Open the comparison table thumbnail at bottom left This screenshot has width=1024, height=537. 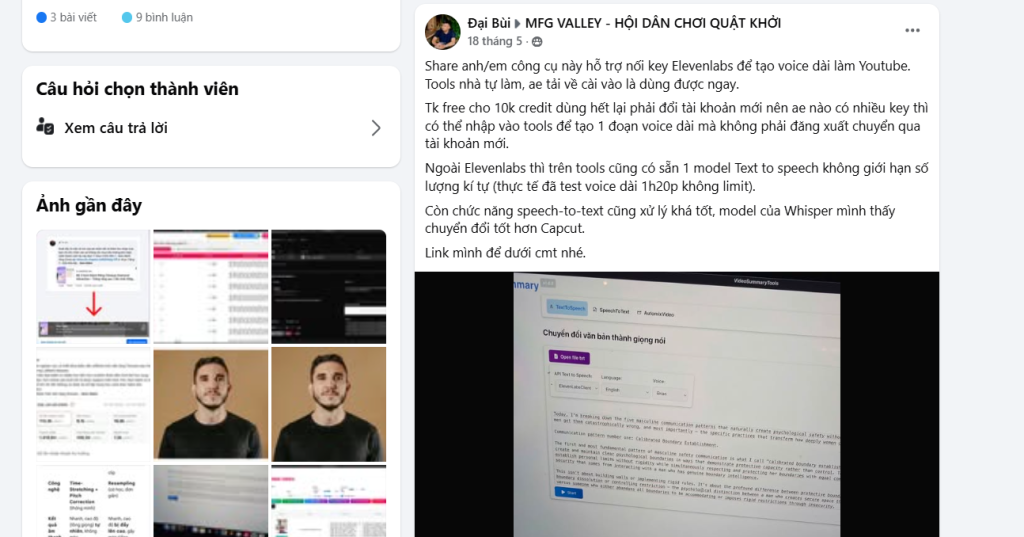93,501
